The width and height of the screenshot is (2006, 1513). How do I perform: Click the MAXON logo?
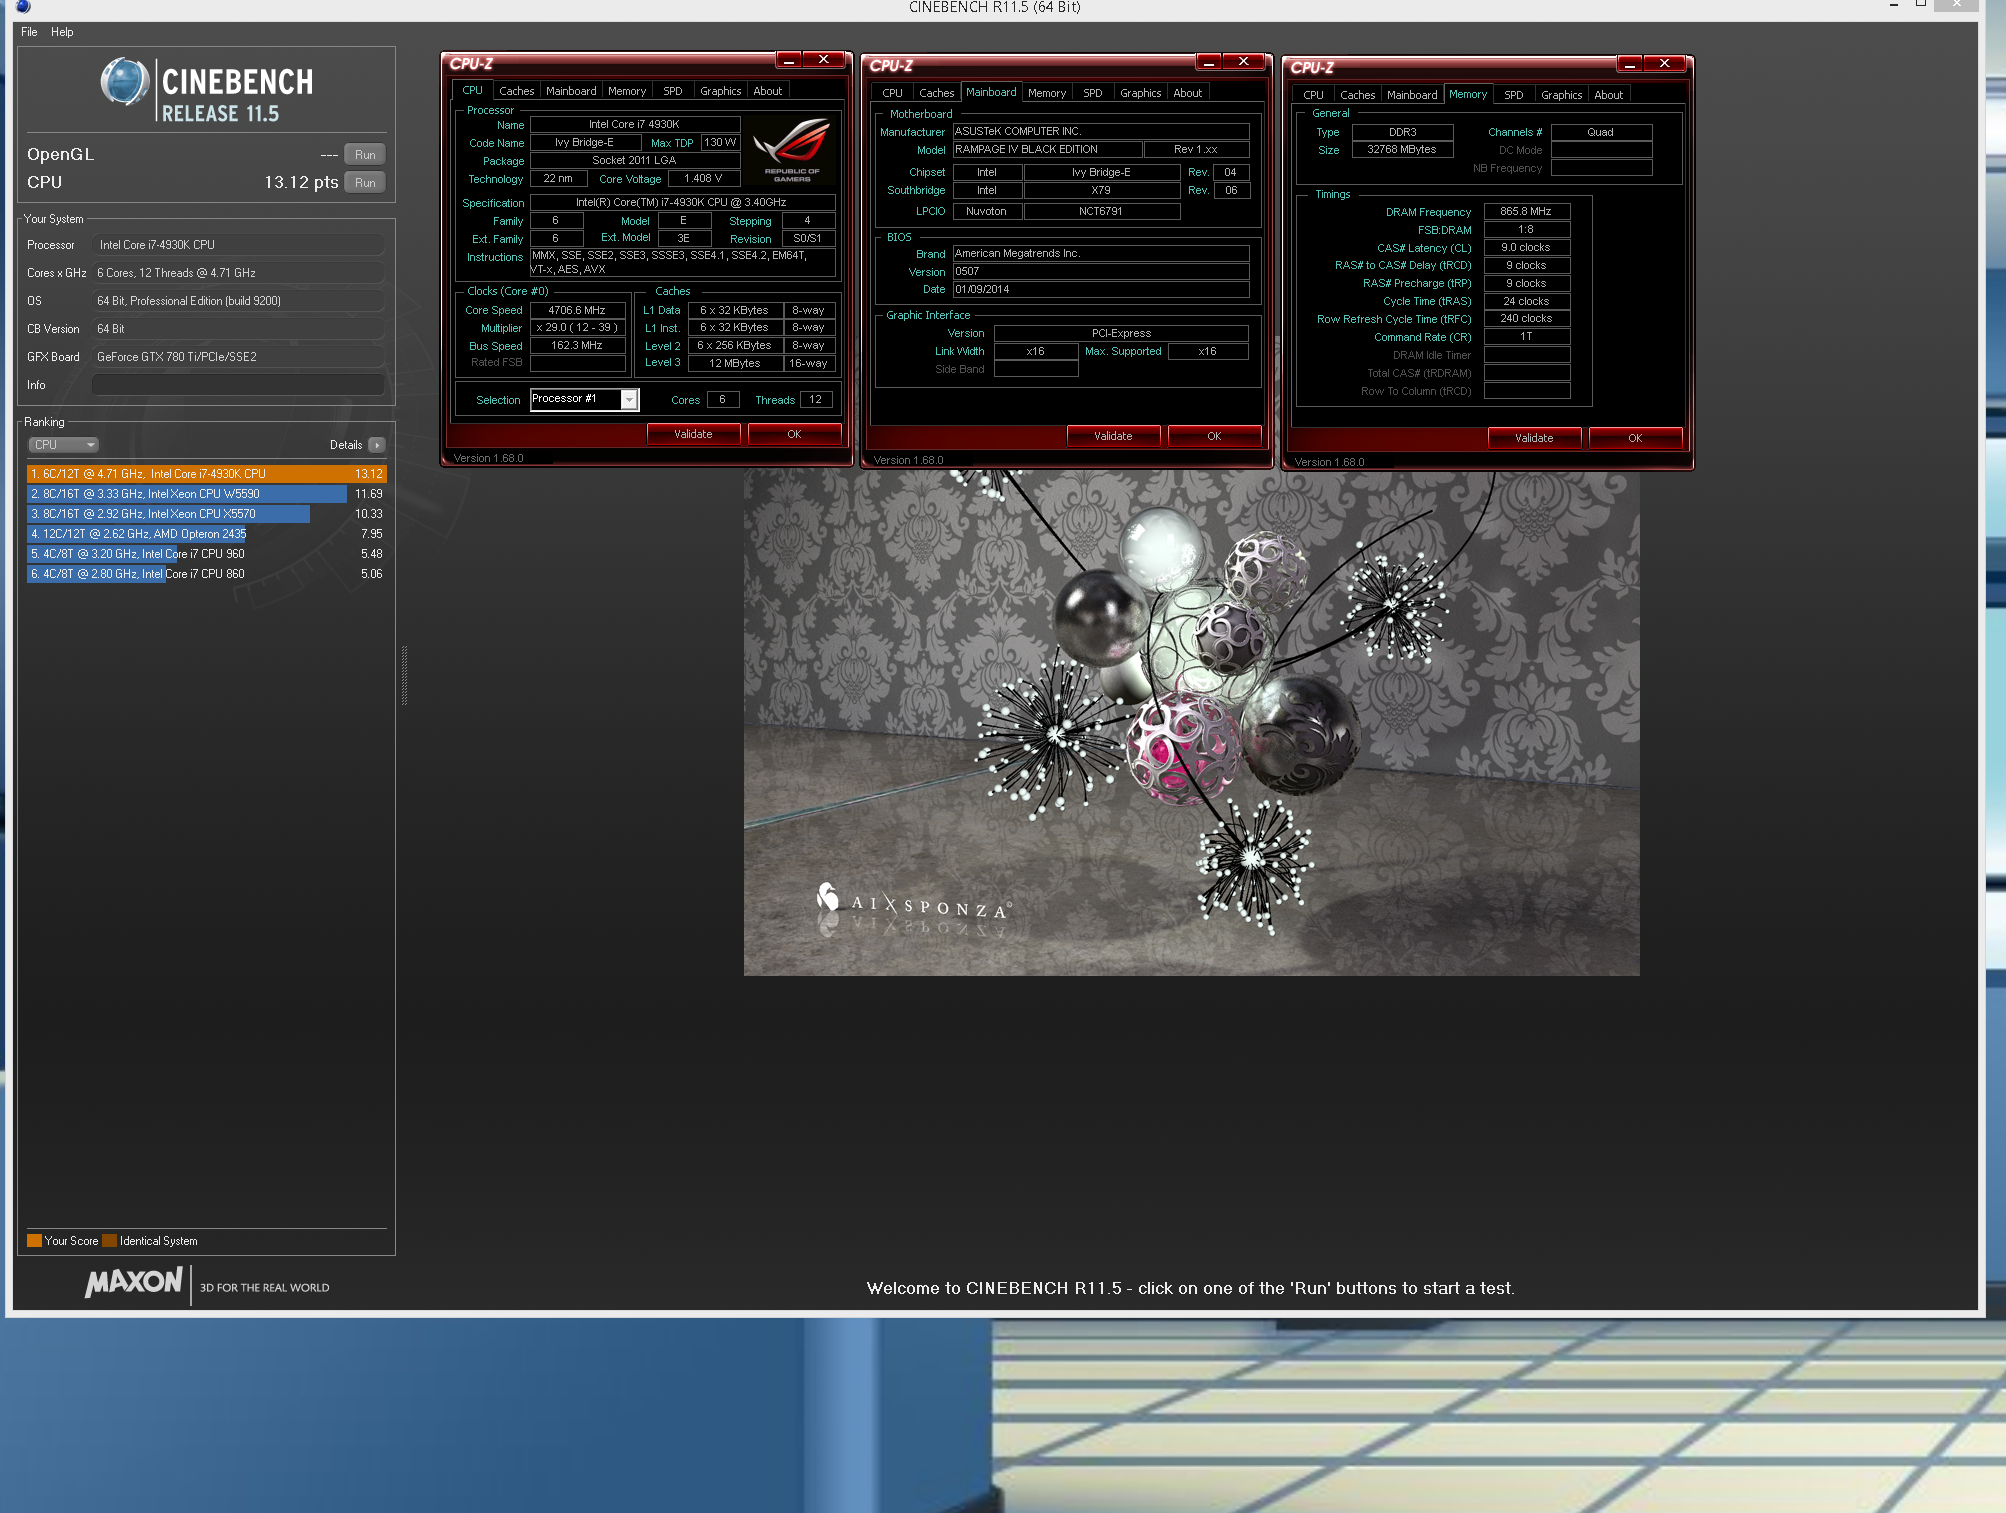pos(134,1283)
